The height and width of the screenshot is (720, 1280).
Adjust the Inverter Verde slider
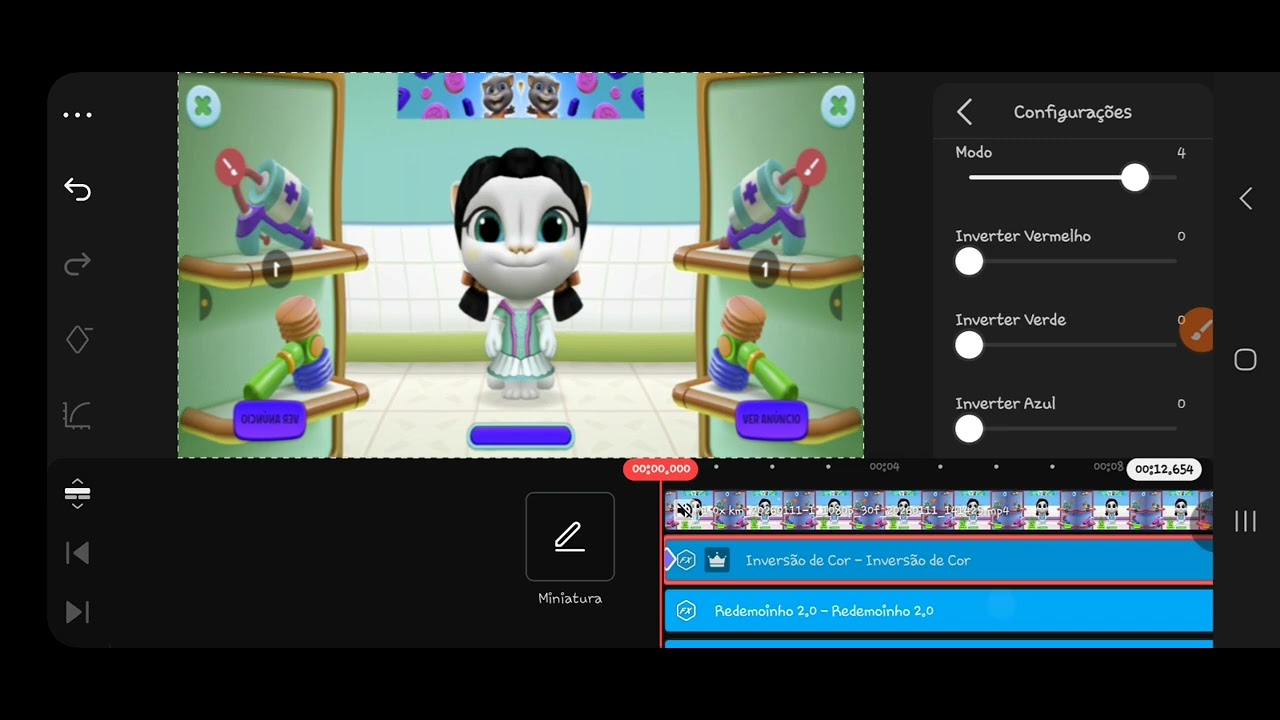click(1072, 346)
